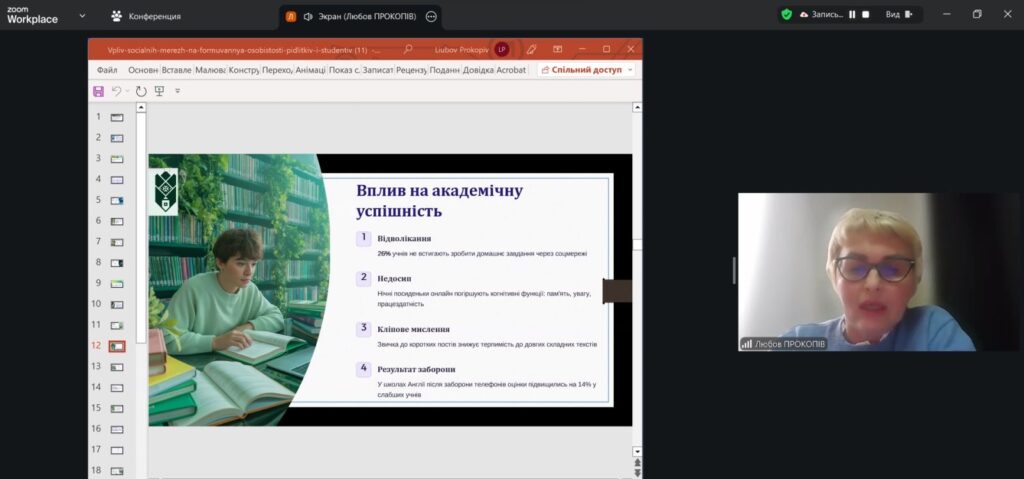Click the Save icon in PowerPoint toolbar
Image resolution: width=1024 pixels, height=479 pixels.
(98, 91)
